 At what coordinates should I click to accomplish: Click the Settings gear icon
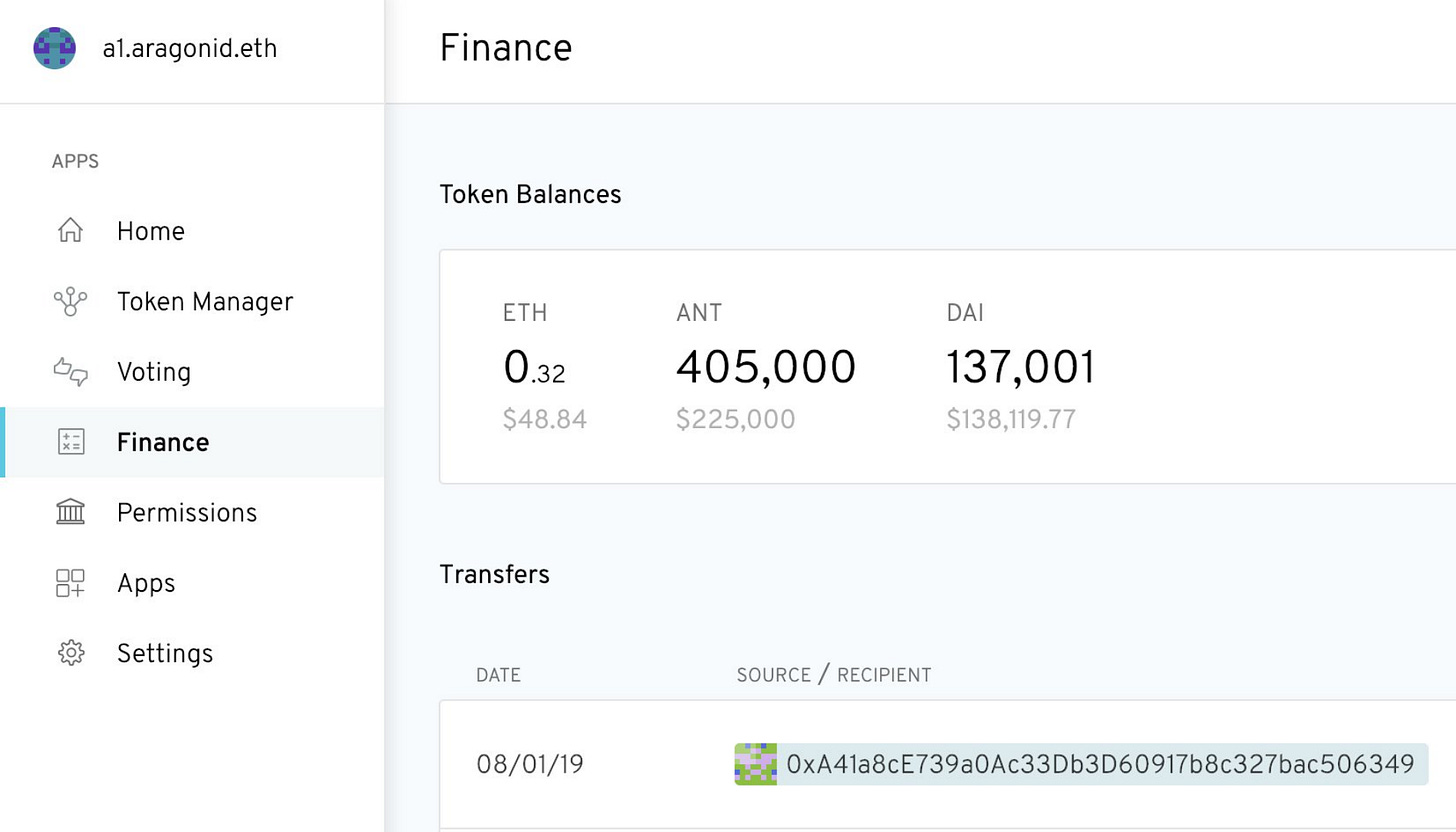70,653
